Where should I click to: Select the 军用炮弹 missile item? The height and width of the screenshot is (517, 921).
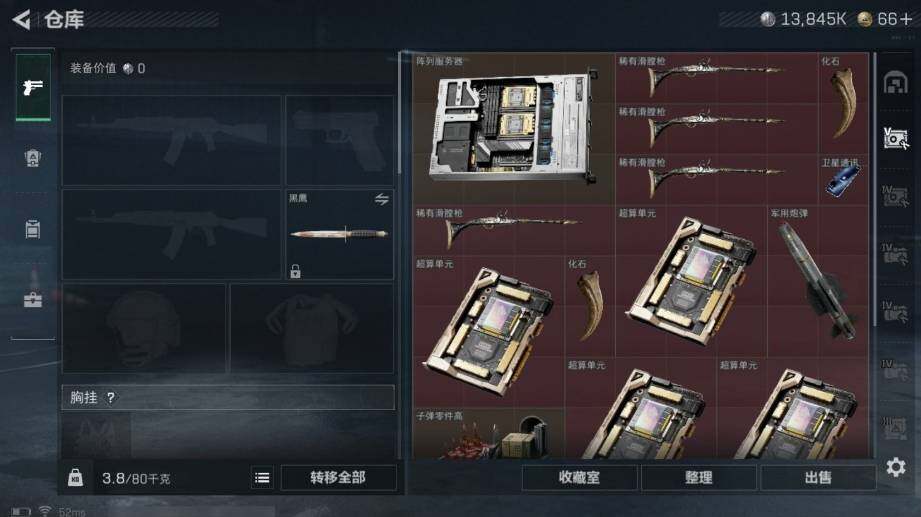(818, 281)
